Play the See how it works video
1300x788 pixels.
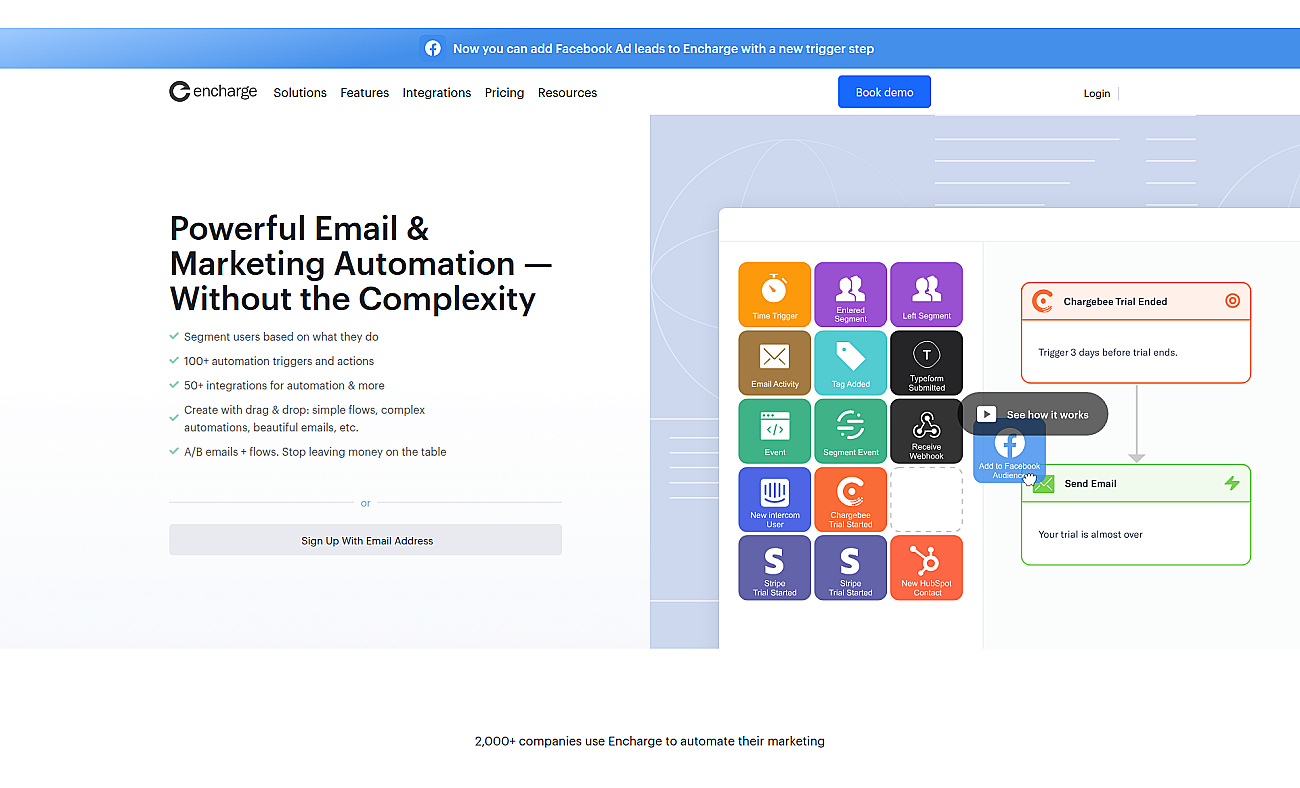coord(1033,414)
